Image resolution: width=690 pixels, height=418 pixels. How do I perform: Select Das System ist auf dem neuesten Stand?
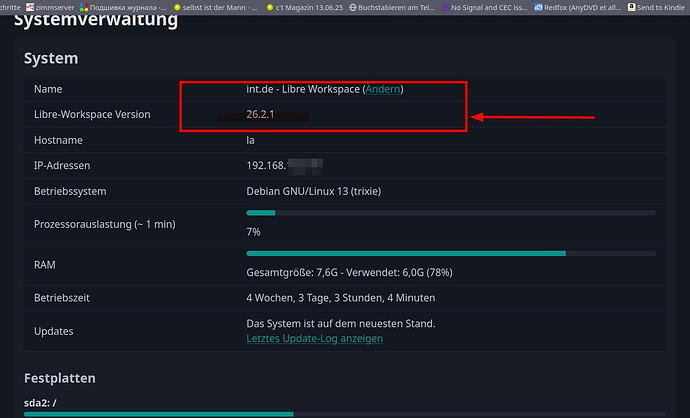coord(341,323)
